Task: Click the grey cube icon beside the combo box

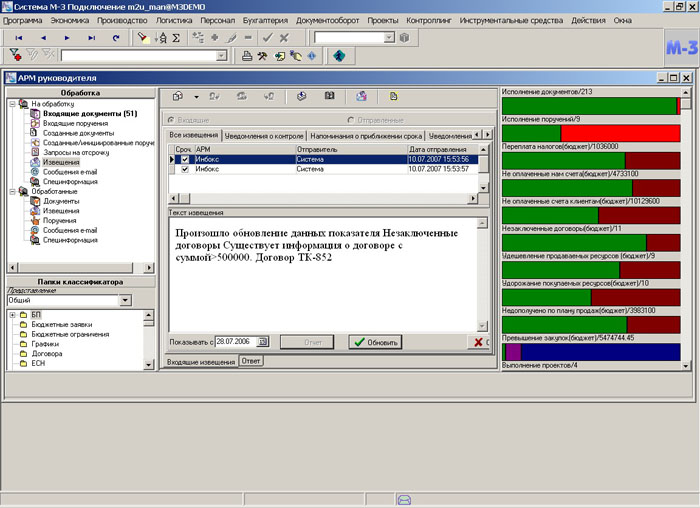Action: coord(404,37)
